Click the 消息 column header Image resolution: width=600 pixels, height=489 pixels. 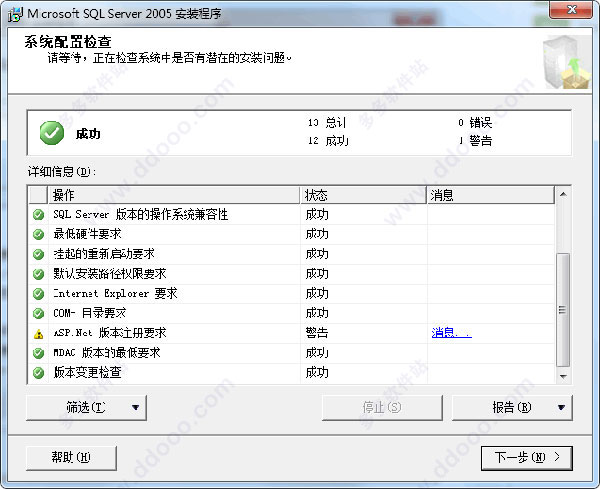click(x=491, y=195)
